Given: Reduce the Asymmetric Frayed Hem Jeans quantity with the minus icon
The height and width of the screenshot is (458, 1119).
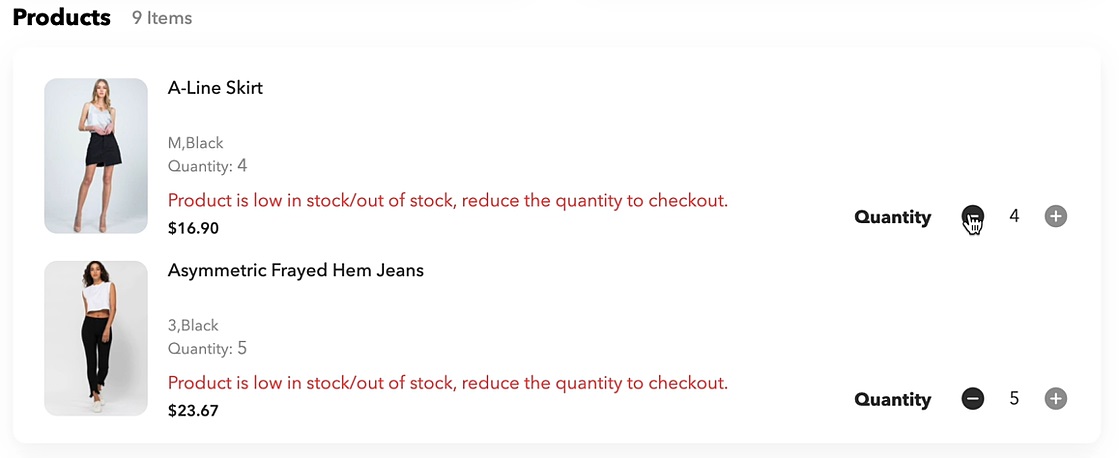Looking at the screenshot, I should coord(972,399).
